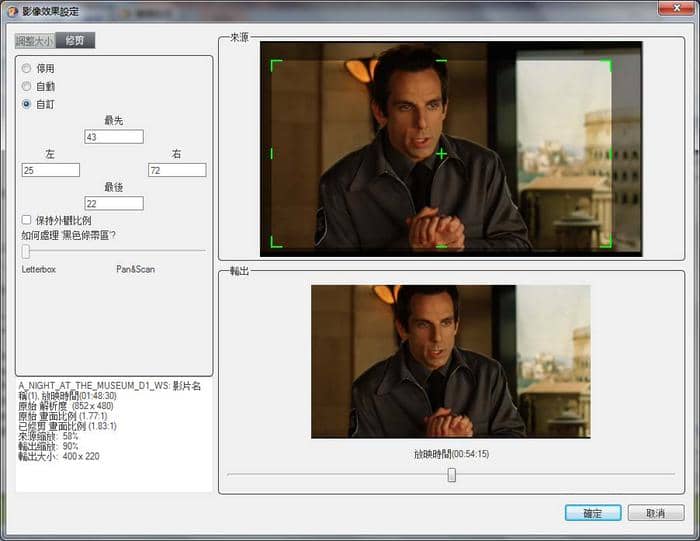Click the Letterbox to Pan&Scan slider handle
Viewport: 700px width, 541px height.
[26, 251]
